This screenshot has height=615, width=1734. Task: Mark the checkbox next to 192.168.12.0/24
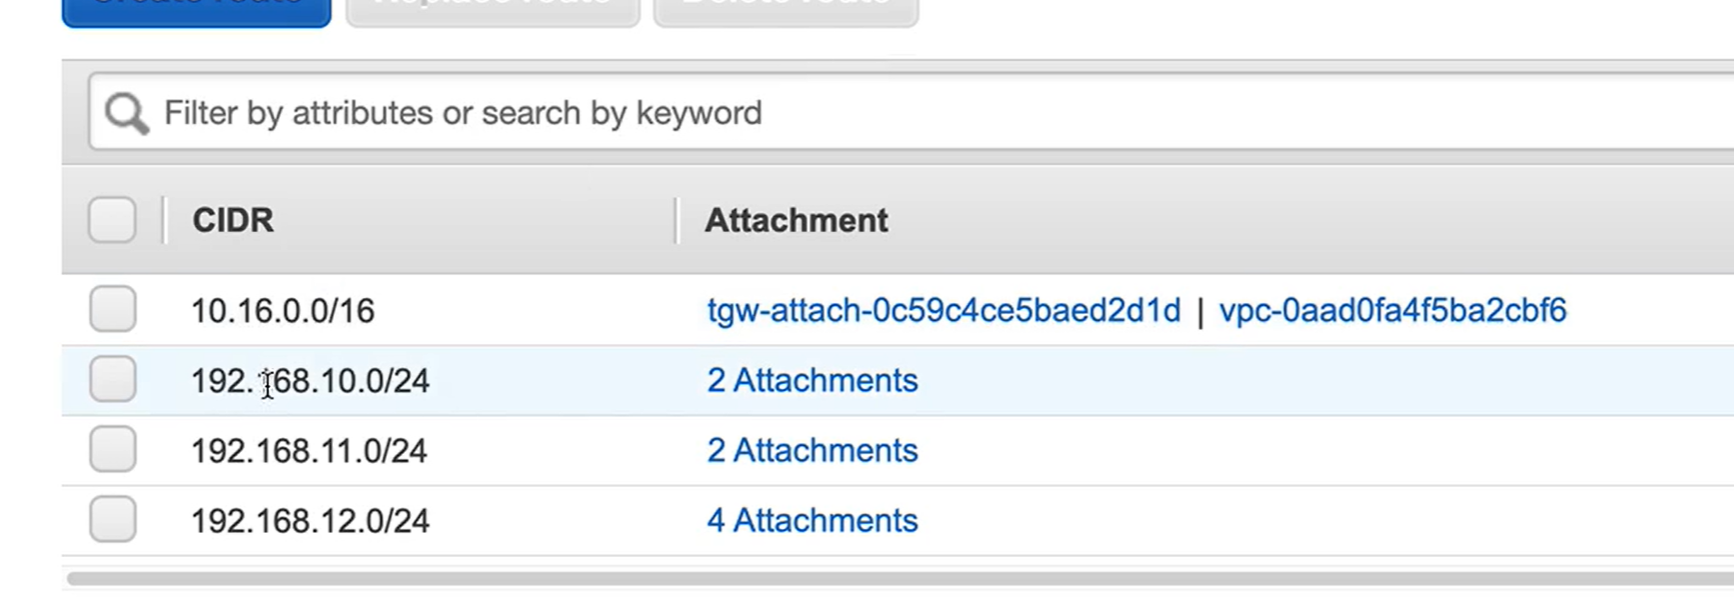(112, 519)
